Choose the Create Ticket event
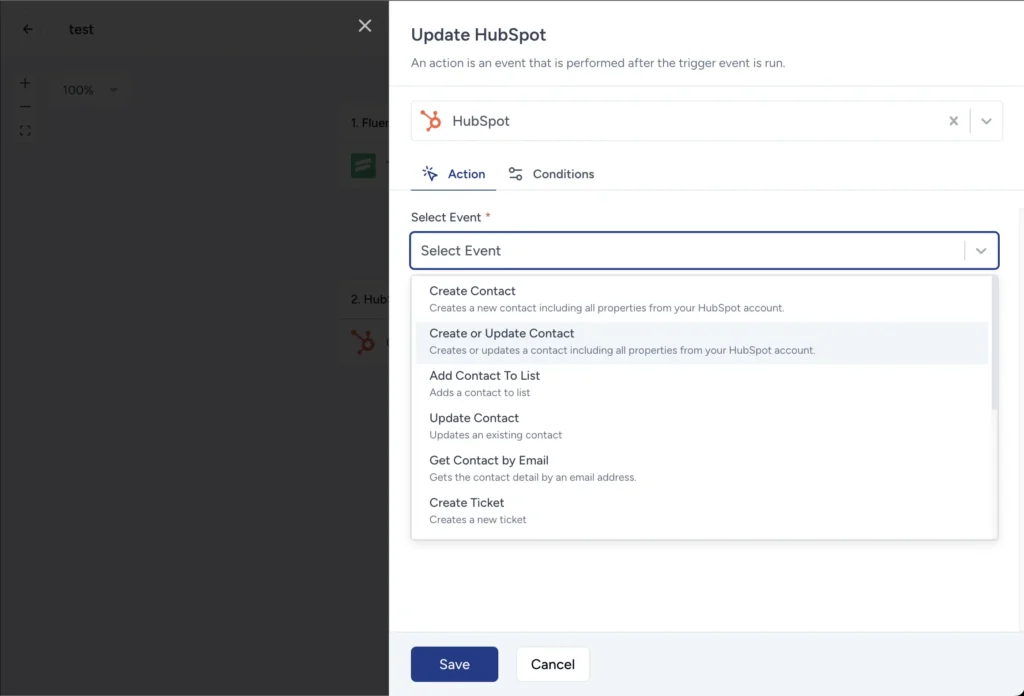This screenshot has height=696, width=1024. pos(701,511)
